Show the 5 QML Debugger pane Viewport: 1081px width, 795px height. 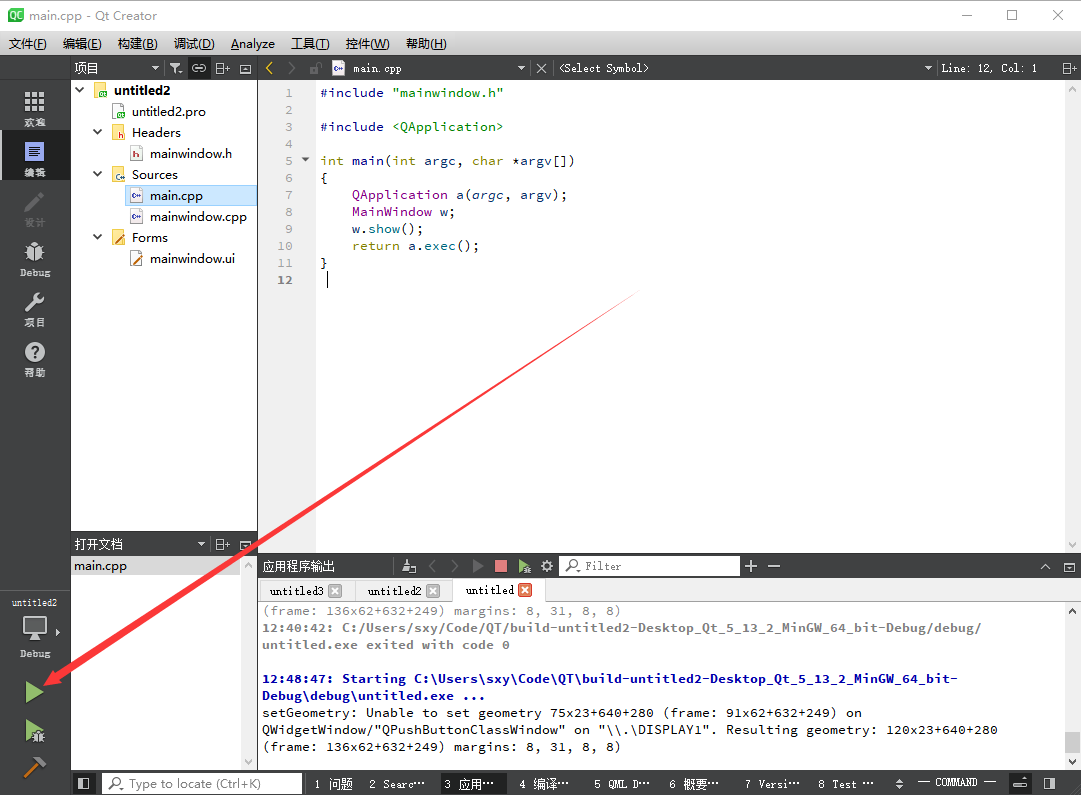click(621, 784)
